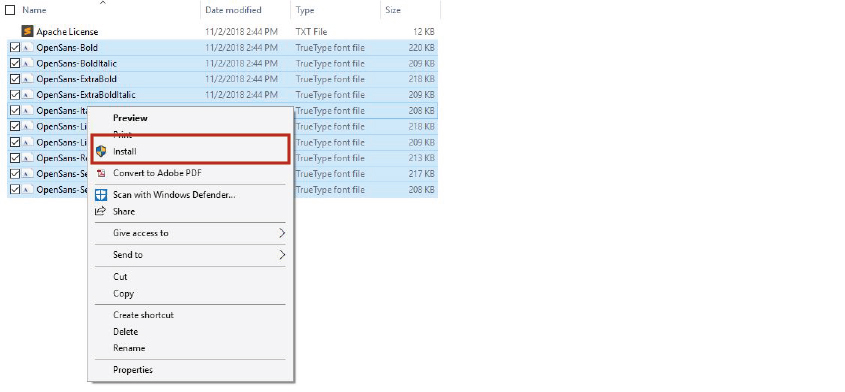Click the Adobe PDF convert icon

[101, 173]
